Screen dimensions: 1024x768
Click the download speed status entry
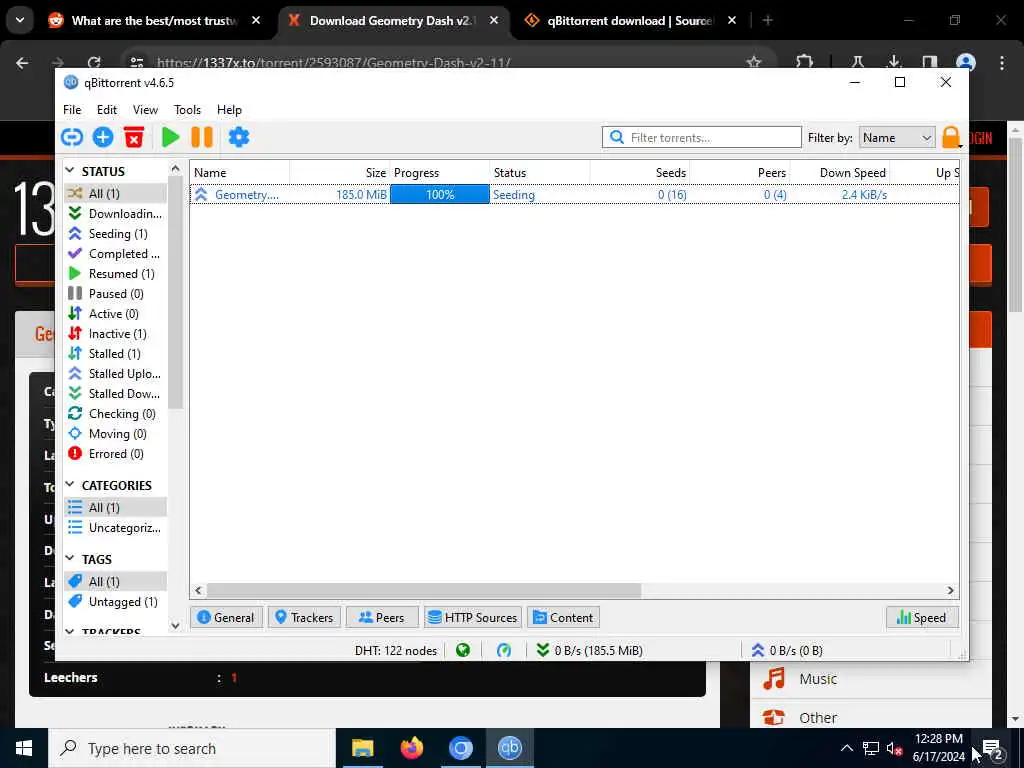[x=589, y=650]
